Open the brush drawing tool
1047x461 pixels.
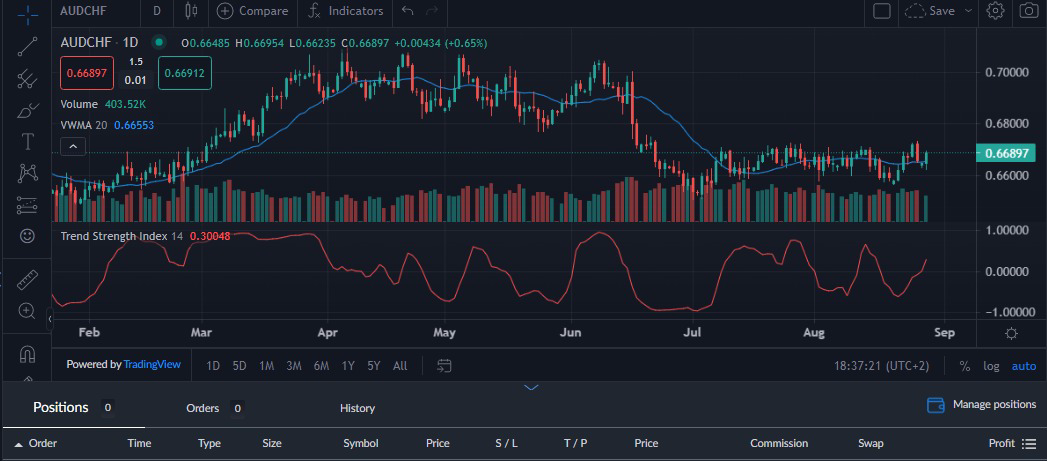click(27, 110)
